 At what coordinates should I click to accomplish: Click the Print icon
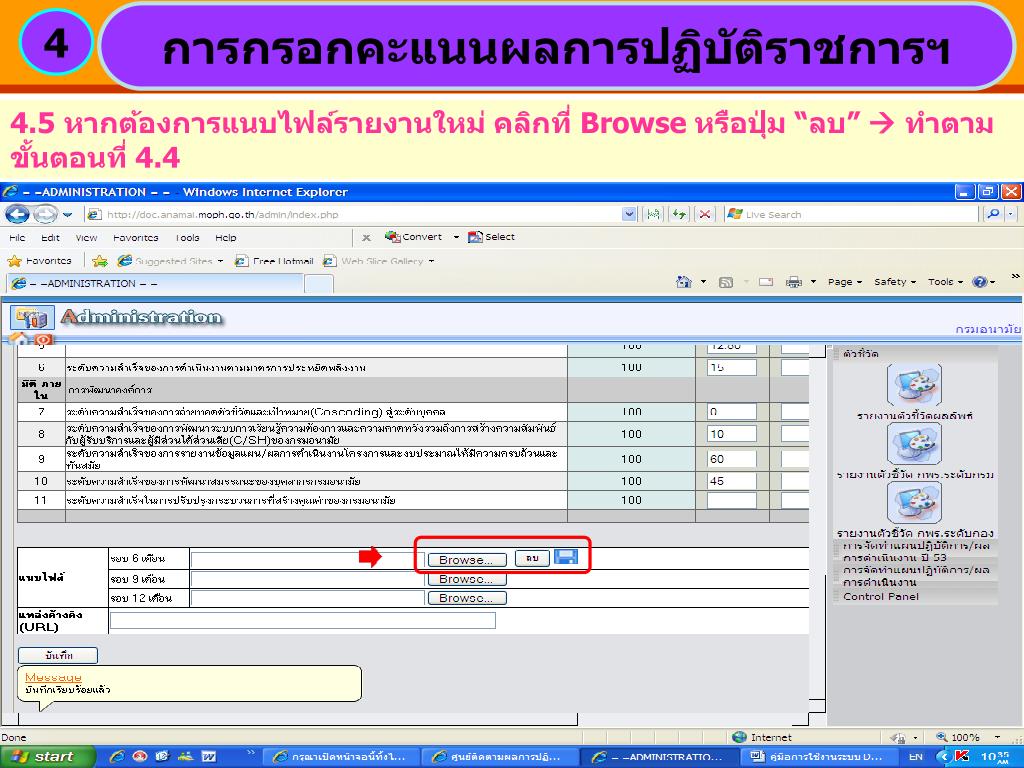coord(793,282)
